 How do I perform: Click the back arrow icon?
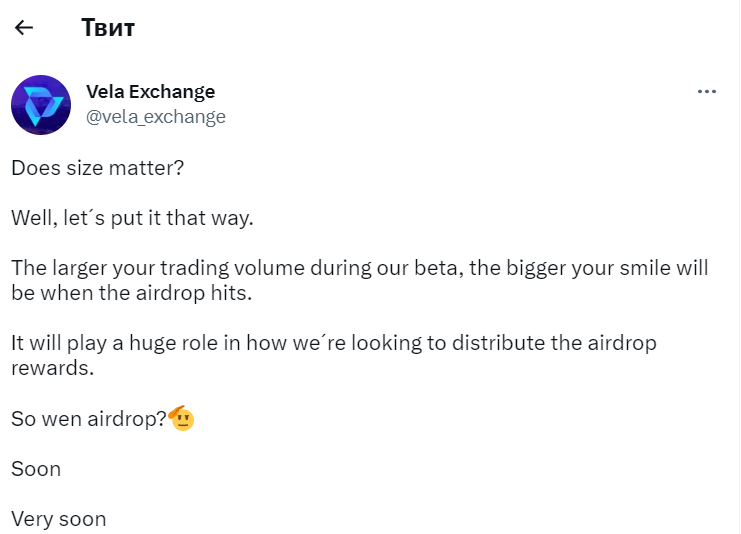24,28
